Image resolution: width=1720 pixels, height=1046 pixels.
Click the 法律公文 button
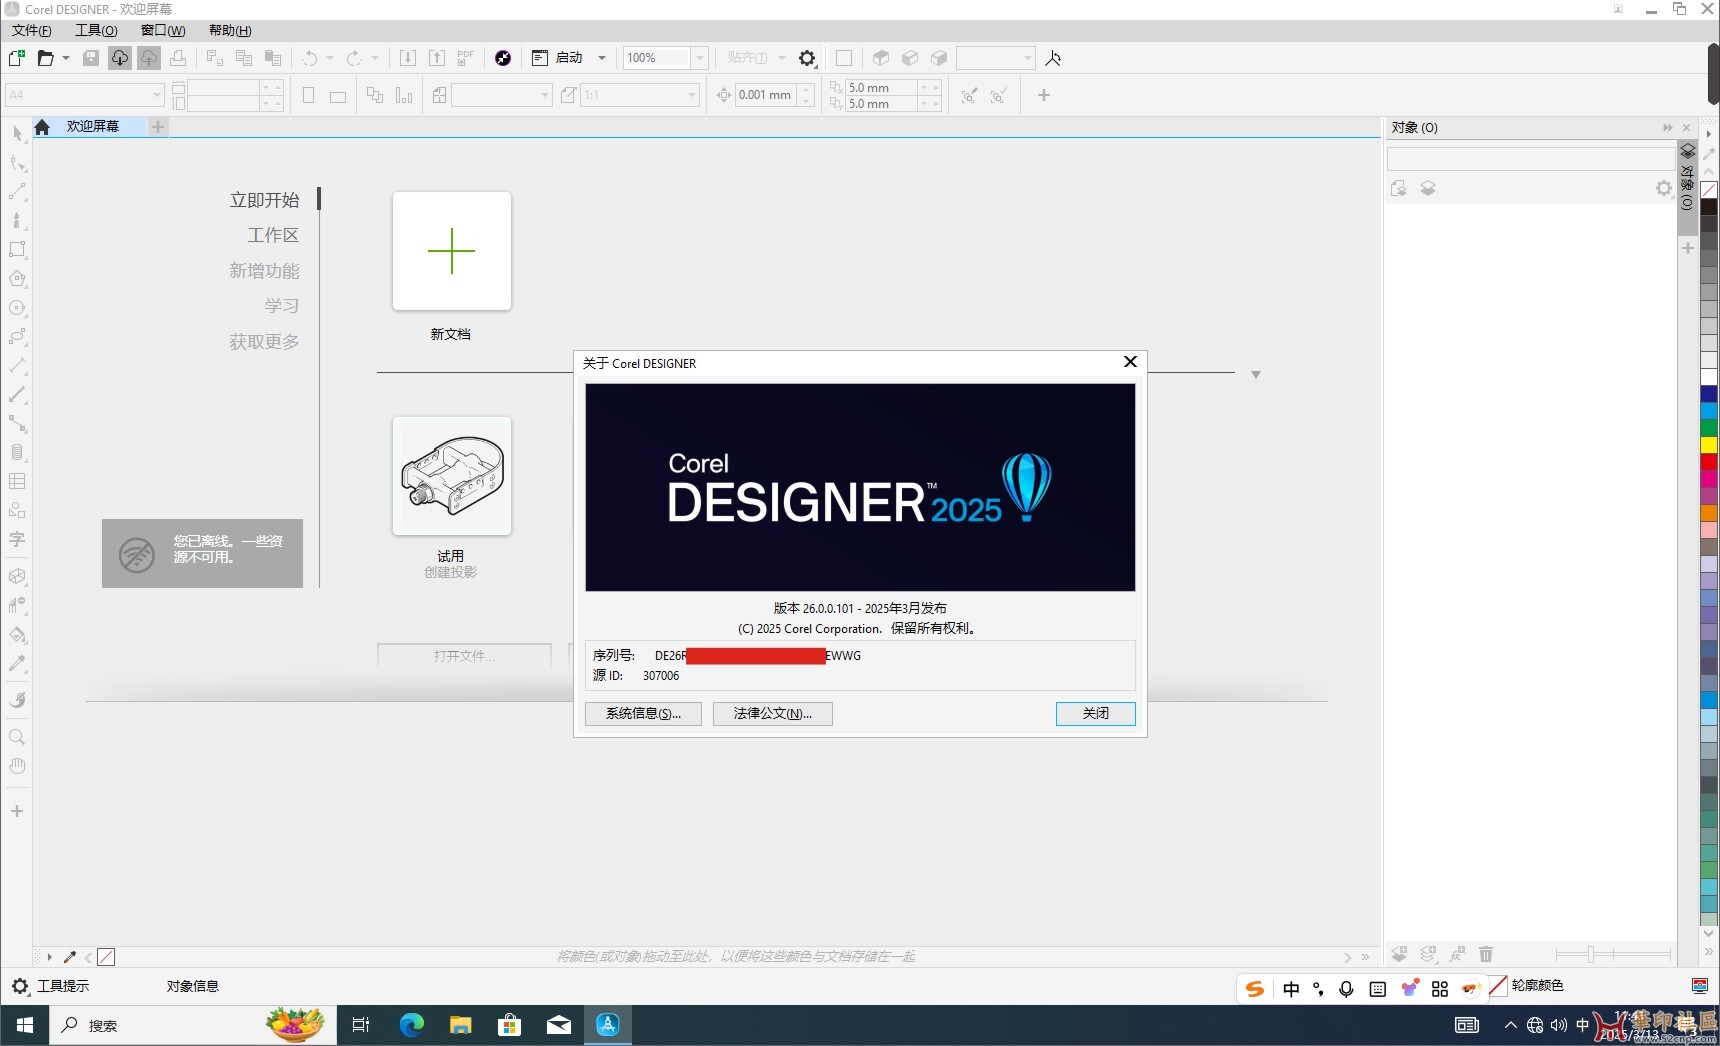point(773,713)
